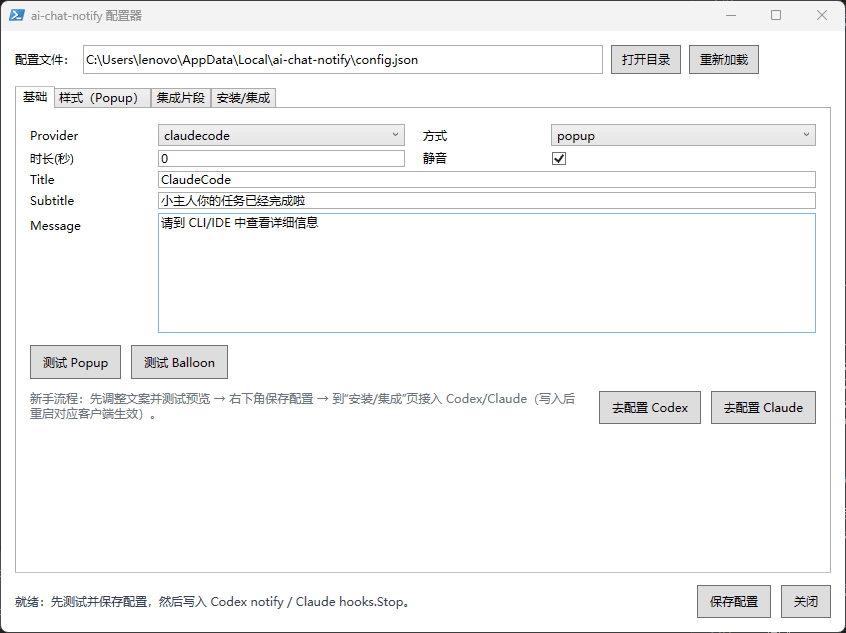Image resolution: width=846 pixels, height=633 pixels.
Task: Switch to the 安装/集成 tab
Action: pyautogui.click(x=243, y=97)
